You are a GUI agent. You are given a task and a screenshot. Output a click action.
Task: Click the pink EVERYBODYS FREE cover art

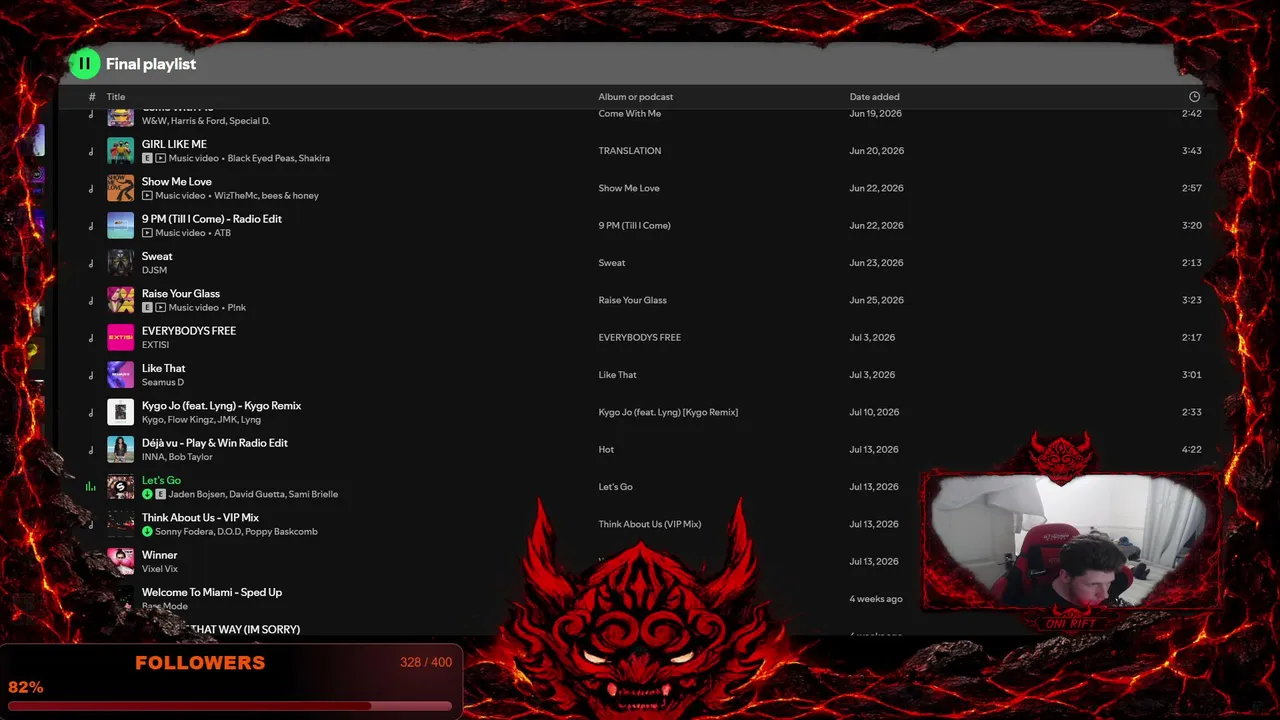(121, 337)
